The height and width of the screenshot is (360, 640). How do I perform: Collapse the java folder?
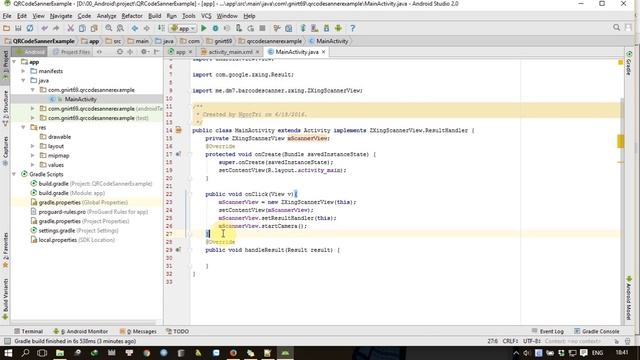pyautogui.click(x=23, y=80)
